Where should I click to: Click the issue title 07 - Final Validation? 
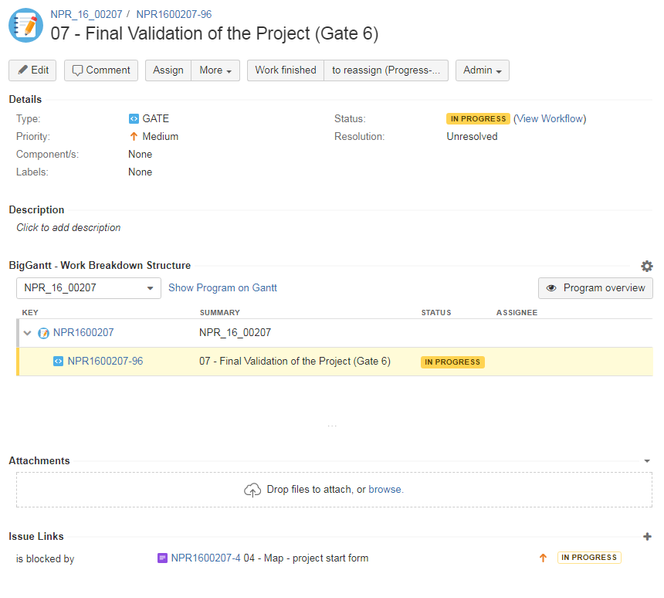tap(214, 33)
